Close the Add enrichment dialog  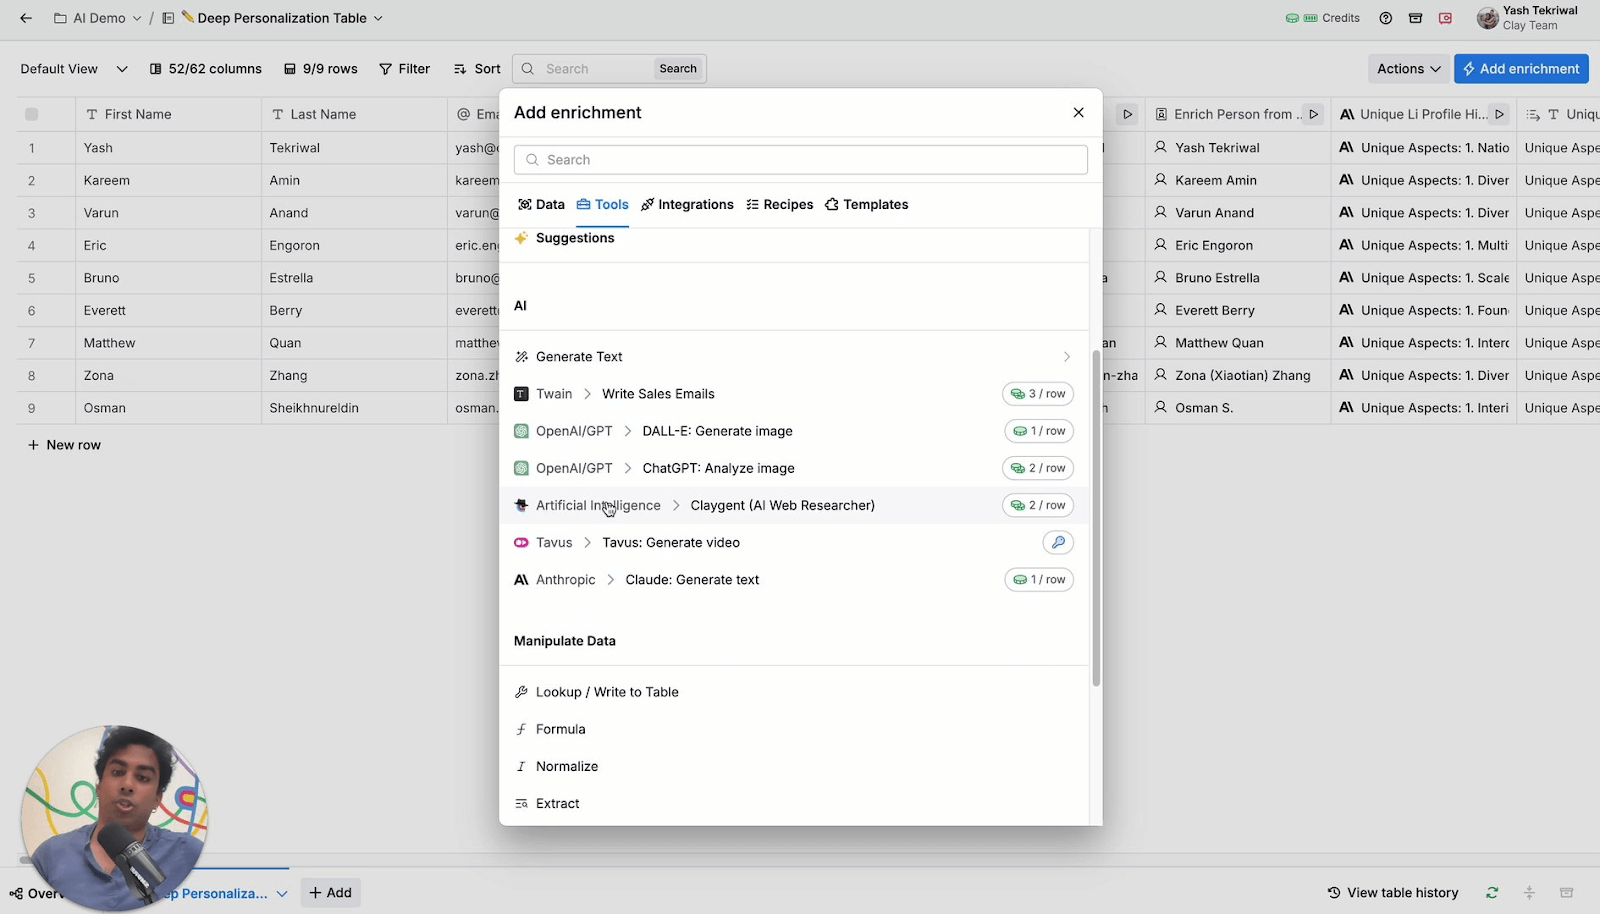click(1078, 113)
